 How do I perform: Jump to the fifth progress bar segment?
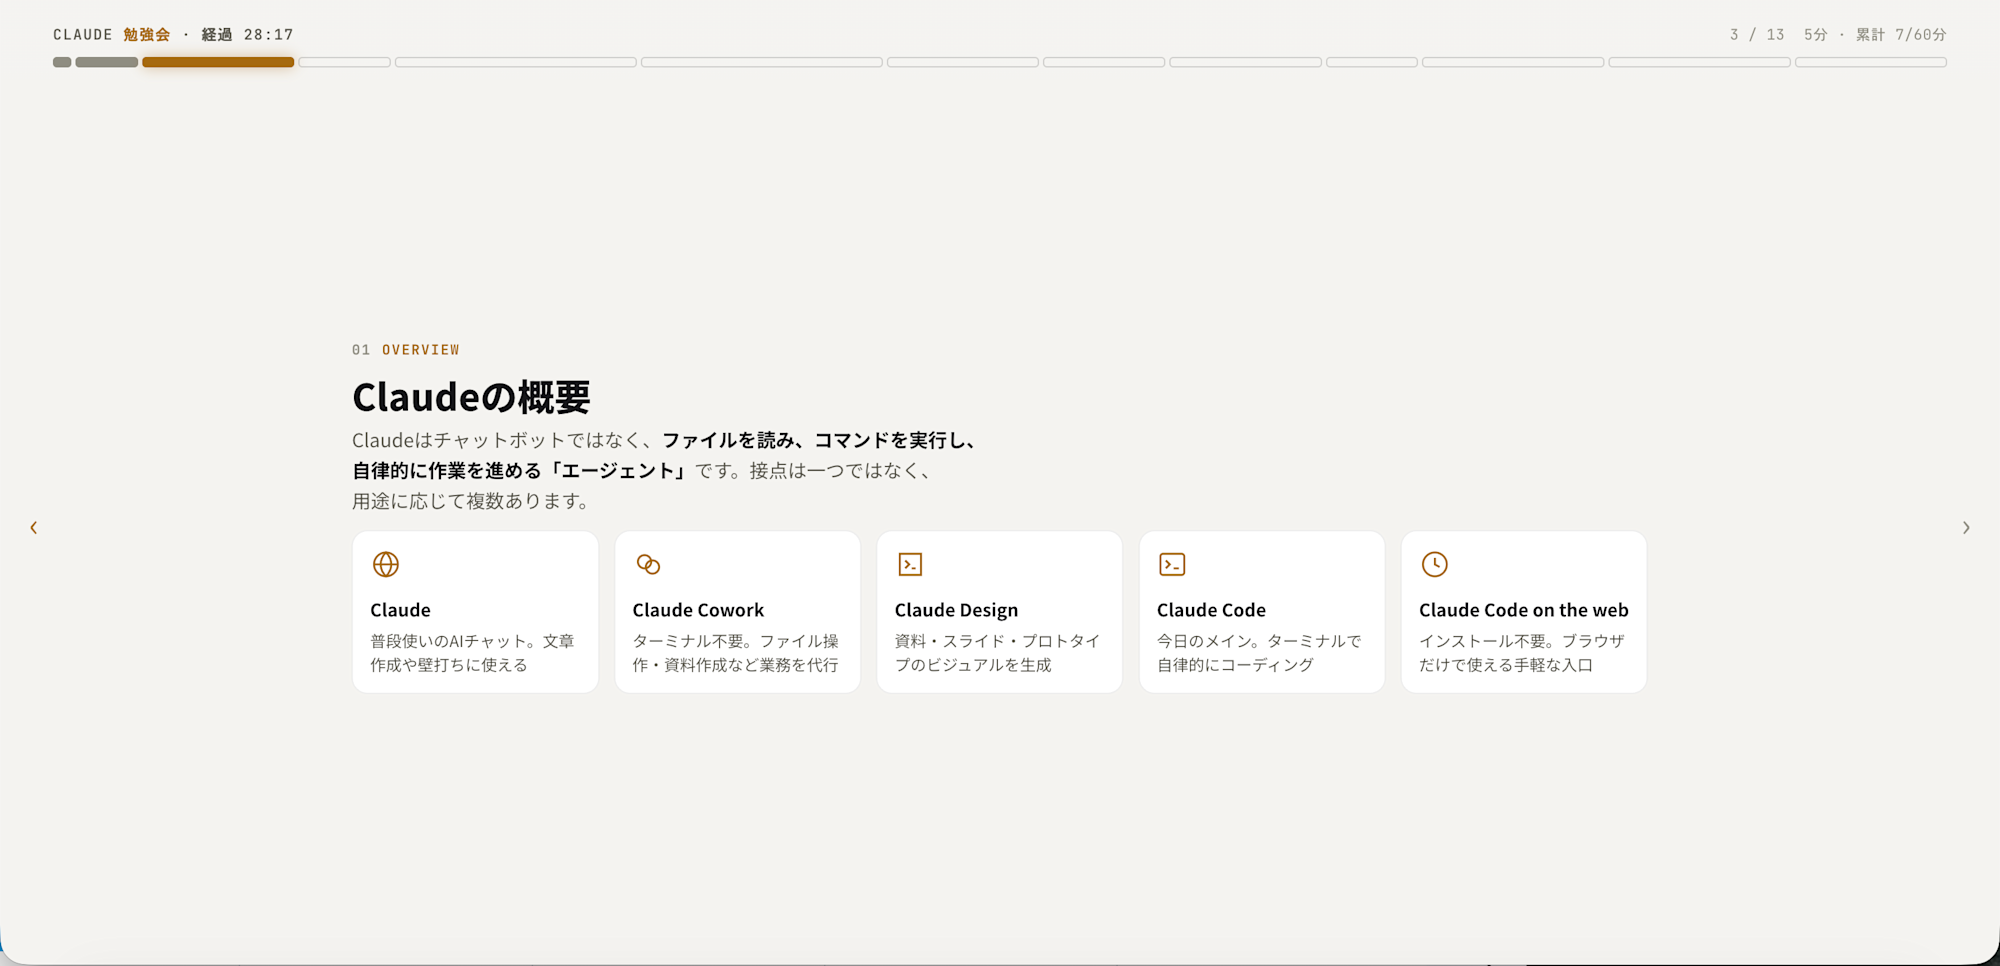(516, 62)
